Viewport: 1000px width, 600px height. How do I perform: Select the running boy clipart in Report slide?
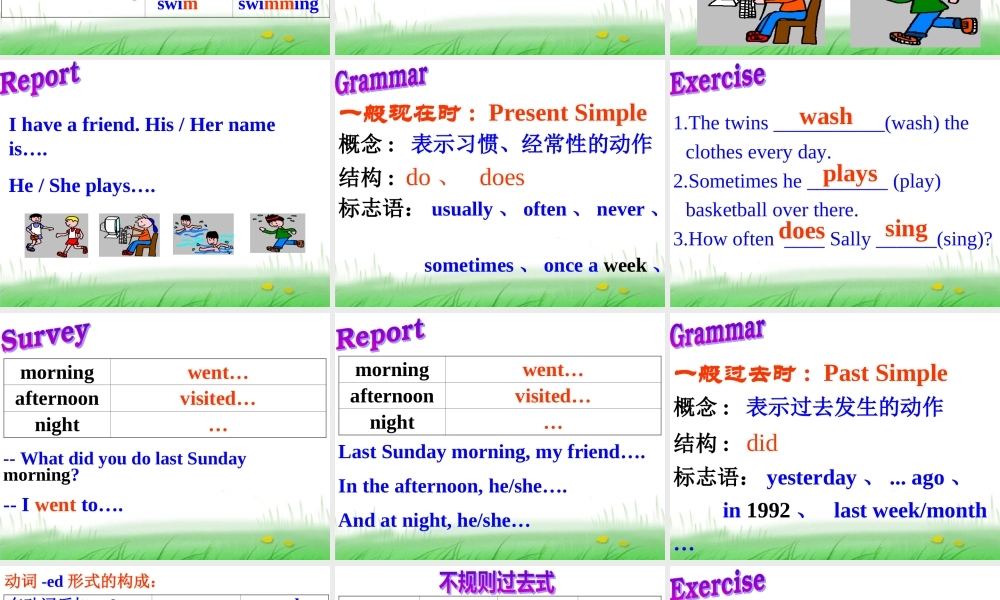click(277, 234)
